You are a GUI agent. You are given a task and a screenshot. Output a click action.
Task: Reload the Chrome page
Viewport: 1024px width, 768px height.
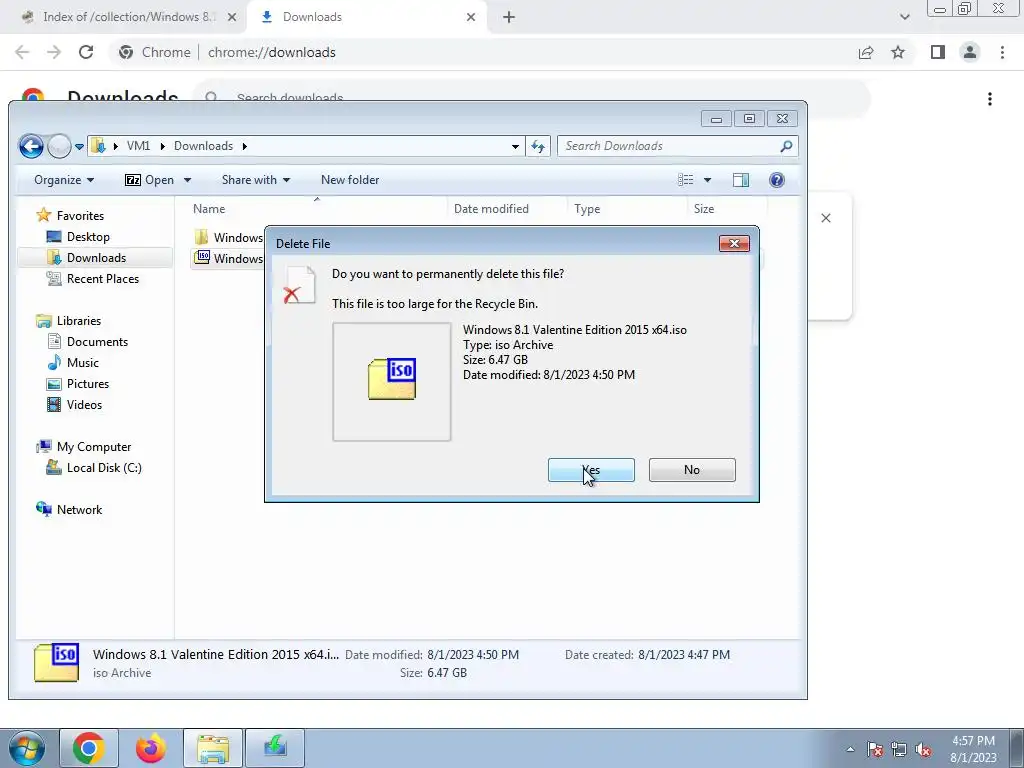click(86, 52)
